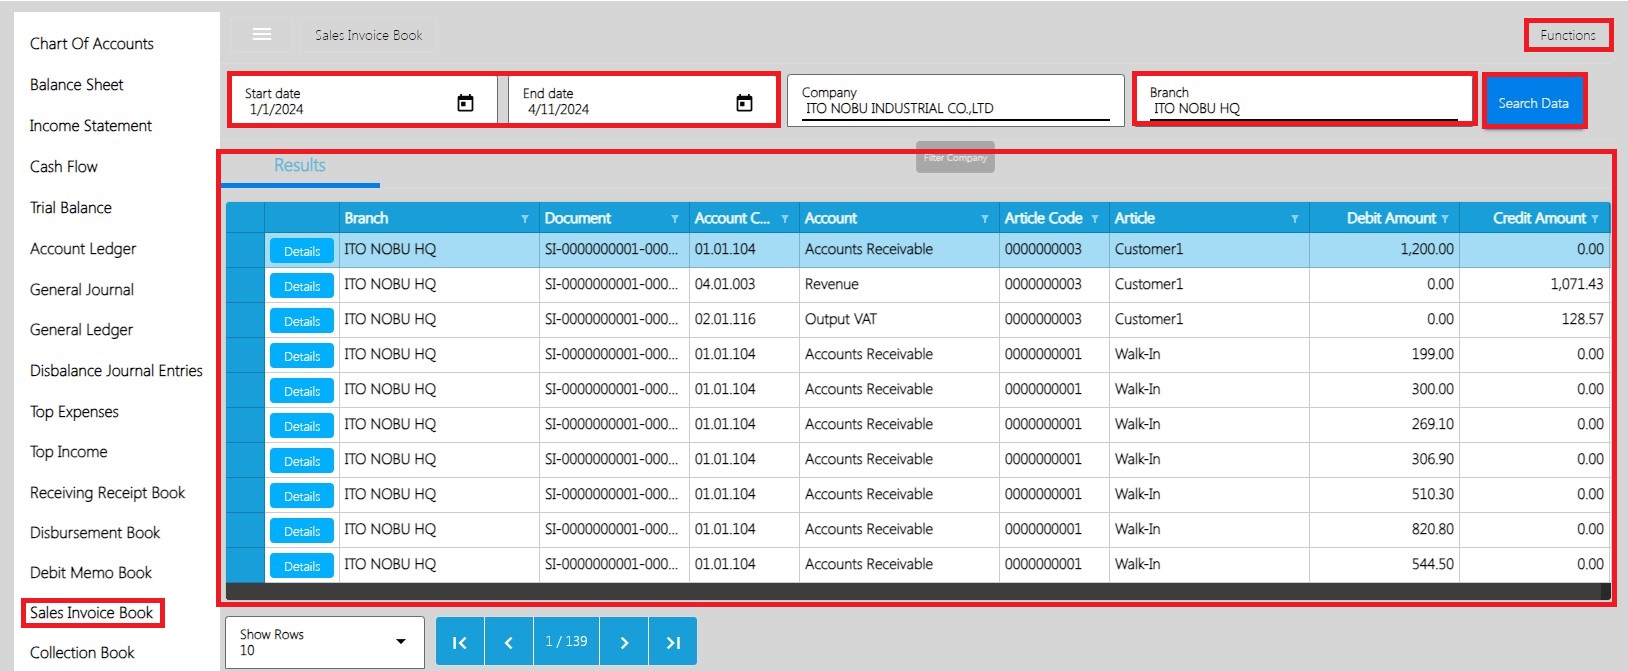Open General Ledger

(81, 330)
